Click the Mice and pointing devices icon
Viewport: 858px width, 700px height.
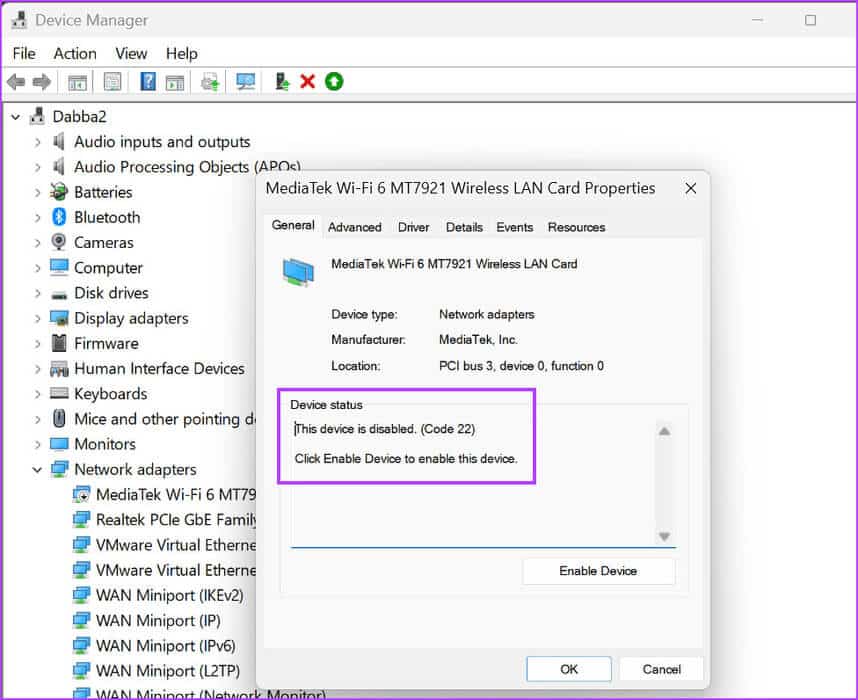pos(59,419)
